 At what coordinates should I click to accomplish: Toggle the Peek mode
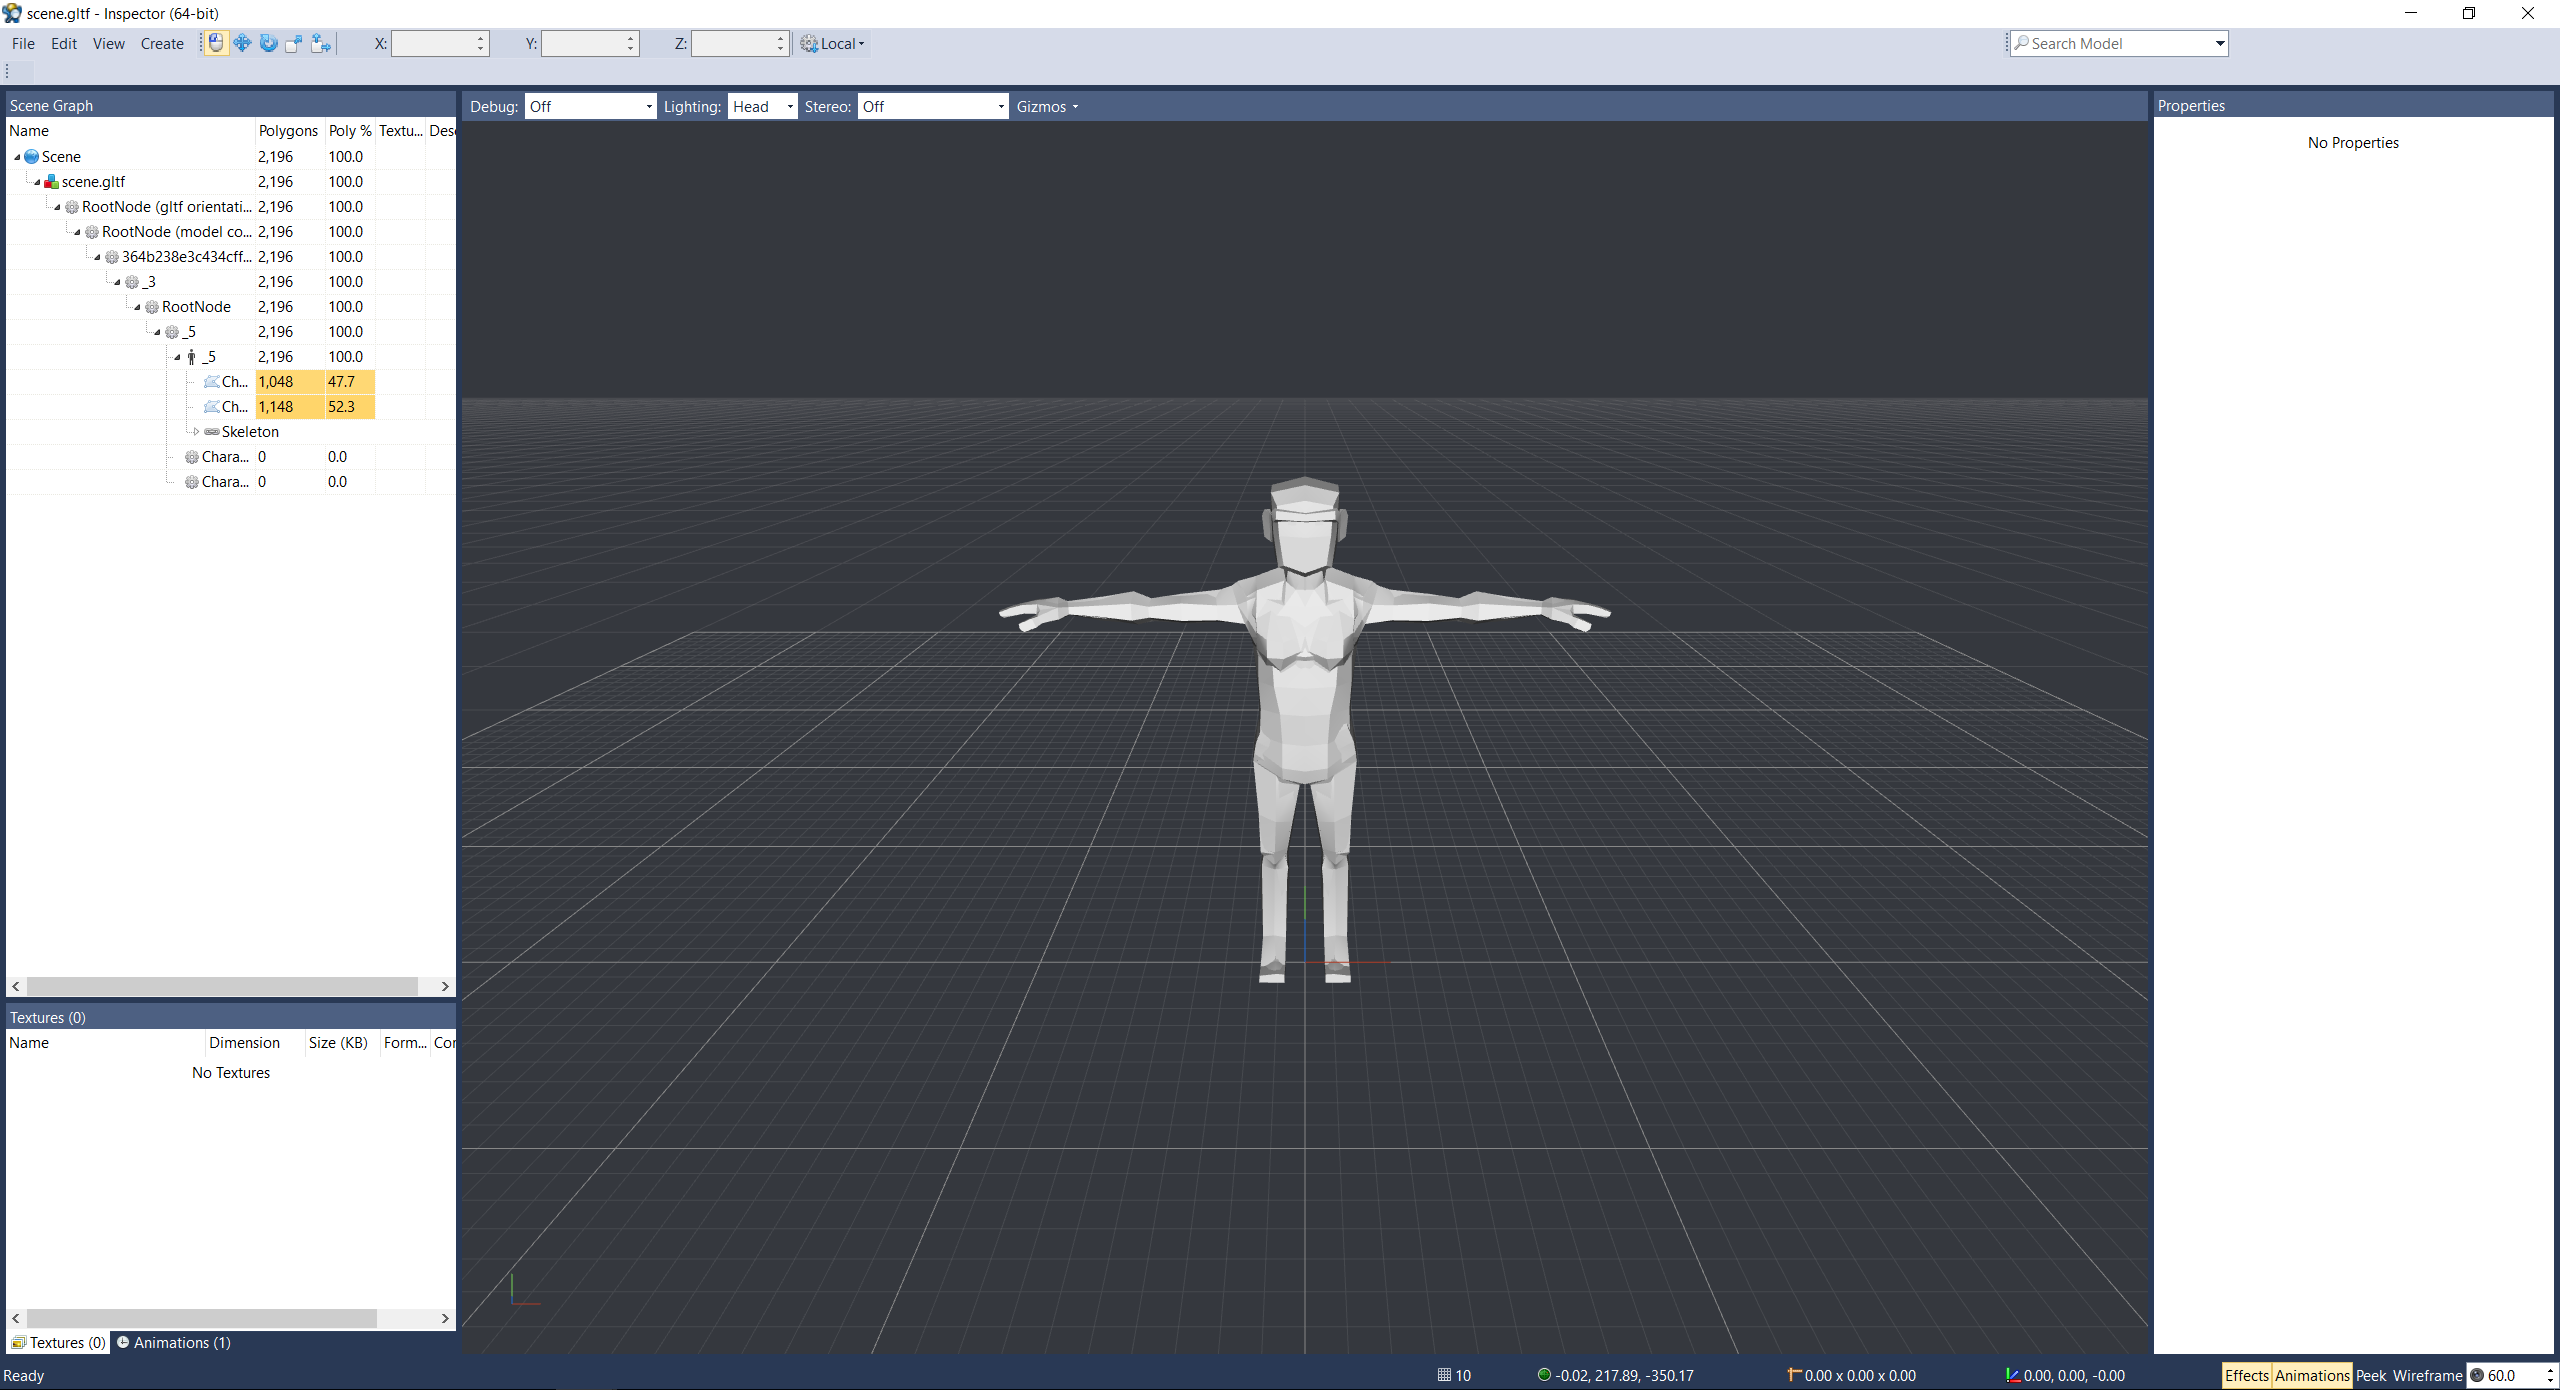pyautogui.click(x=2370, y=1375)
